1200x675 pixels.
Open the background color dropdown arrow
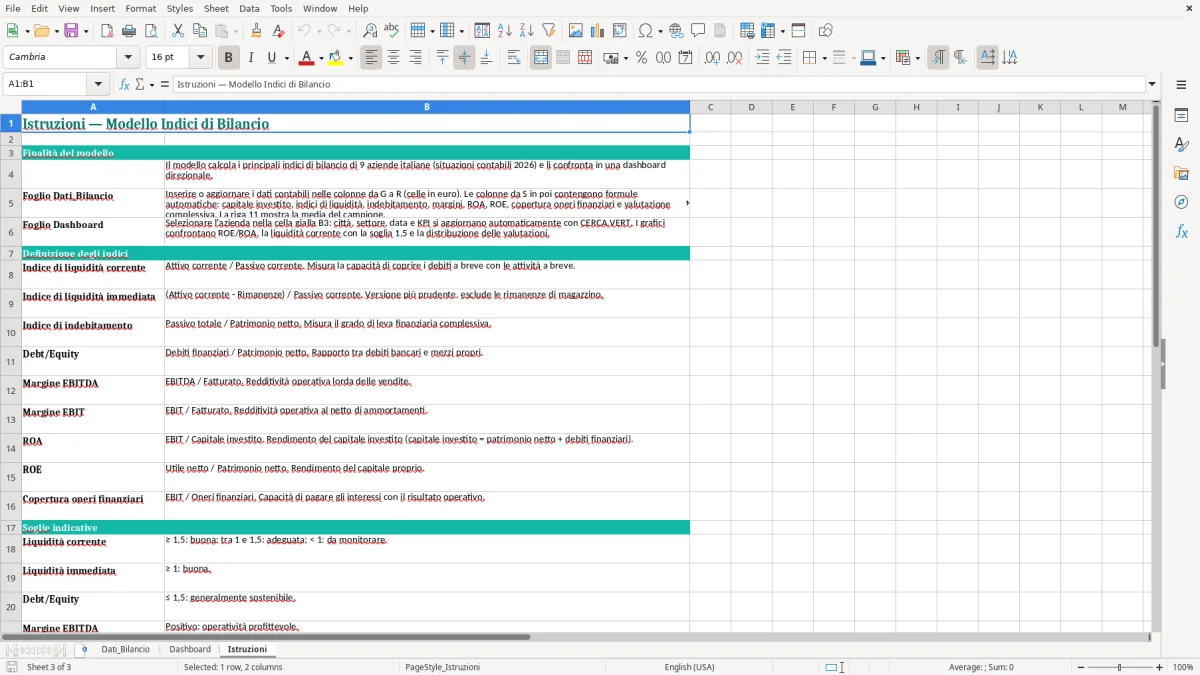coord(350,58)
